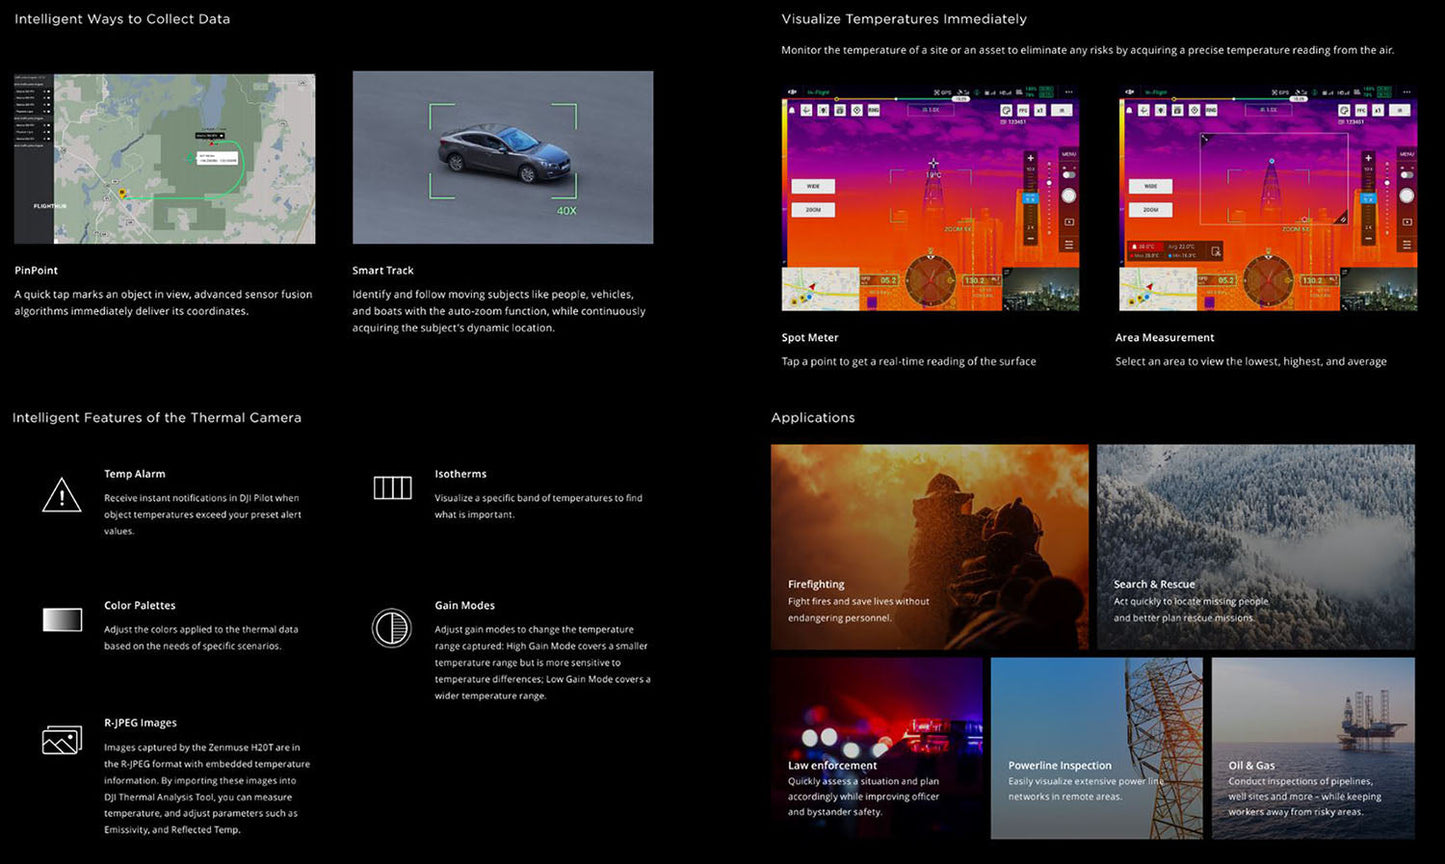
Task: Click night city preview in Area Measurement screenshot
Action: (x=1379, y=289)
